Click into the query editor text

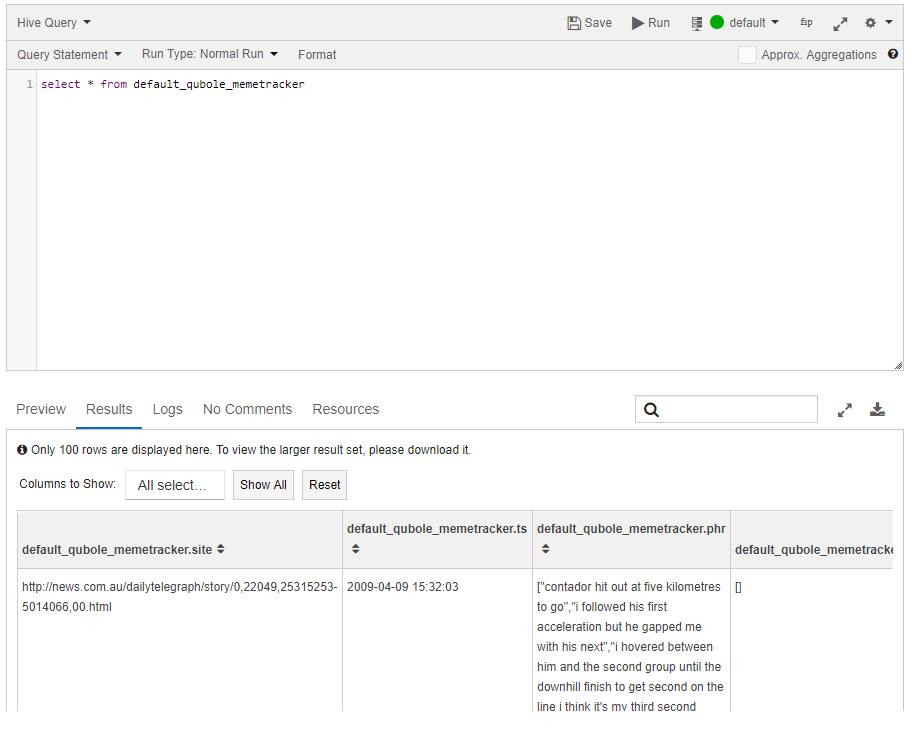172,84
